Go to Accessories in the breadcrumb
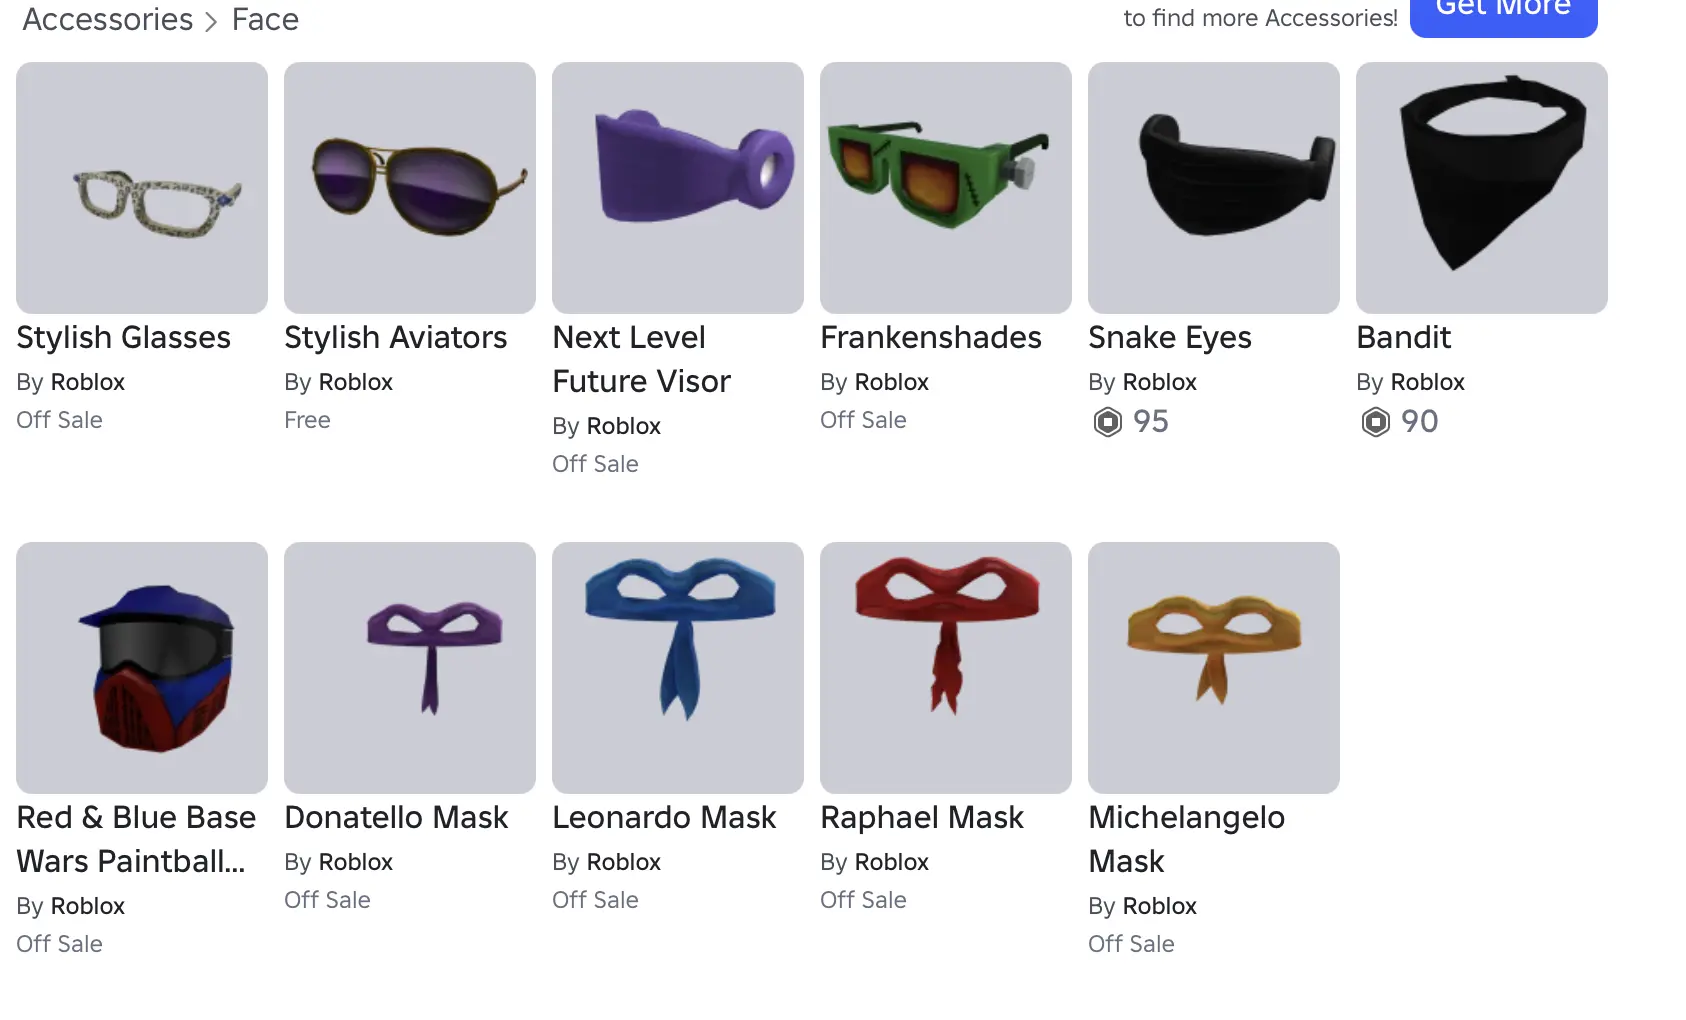This screenshot has width=1686, height=1020. [x=108, y=19]
